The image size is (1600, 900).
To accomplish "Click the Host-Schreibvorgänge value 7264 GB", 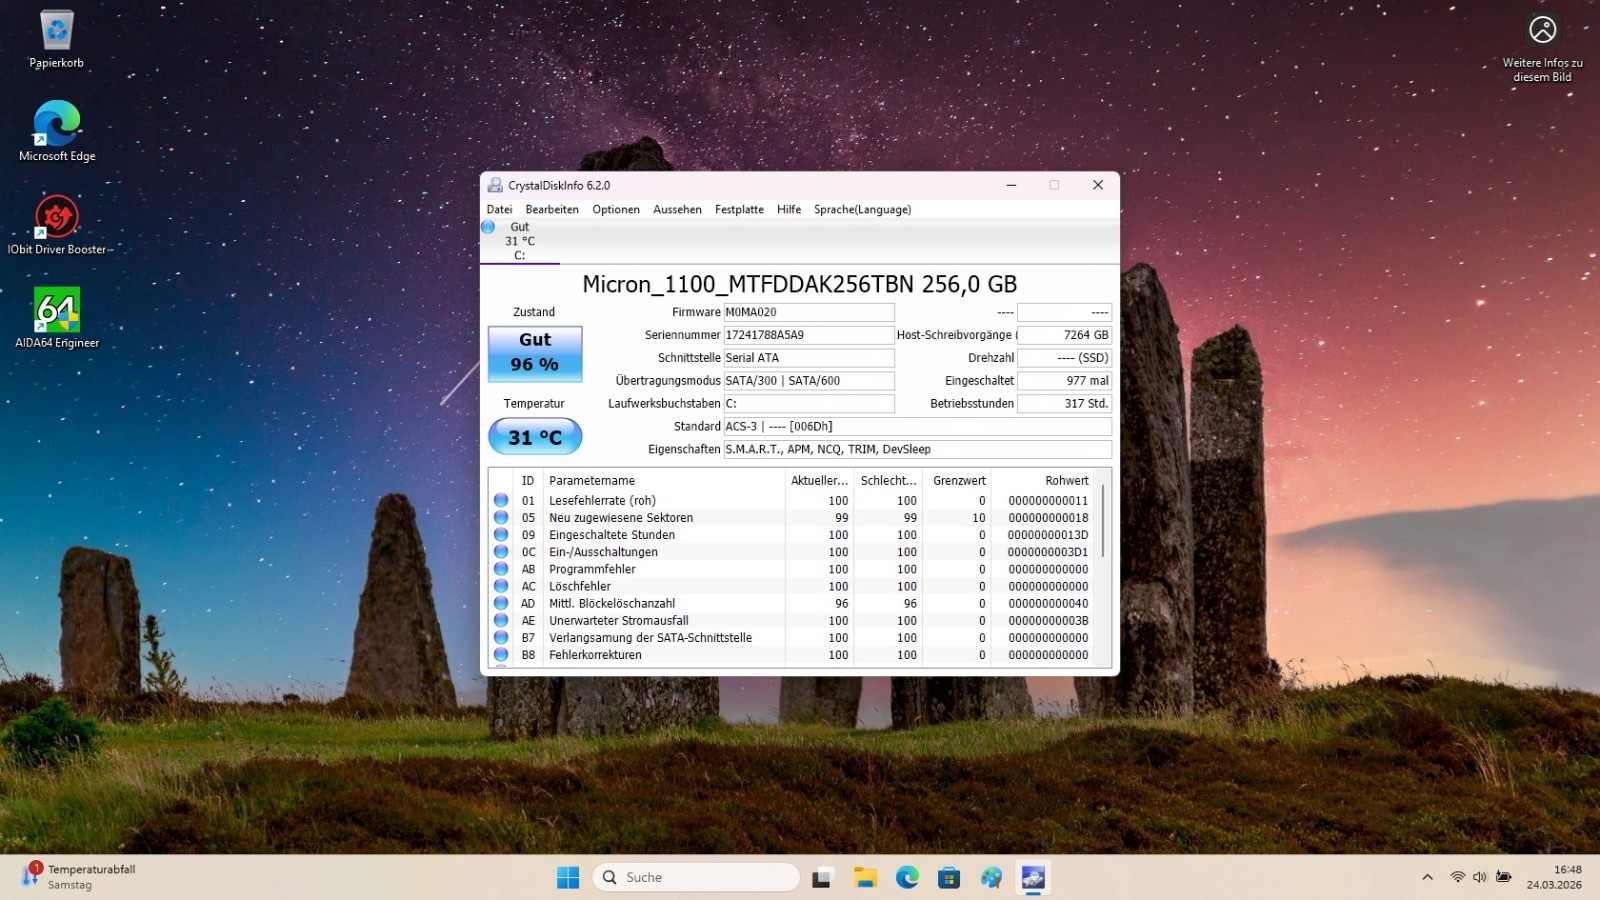I will pos(1064,335).
